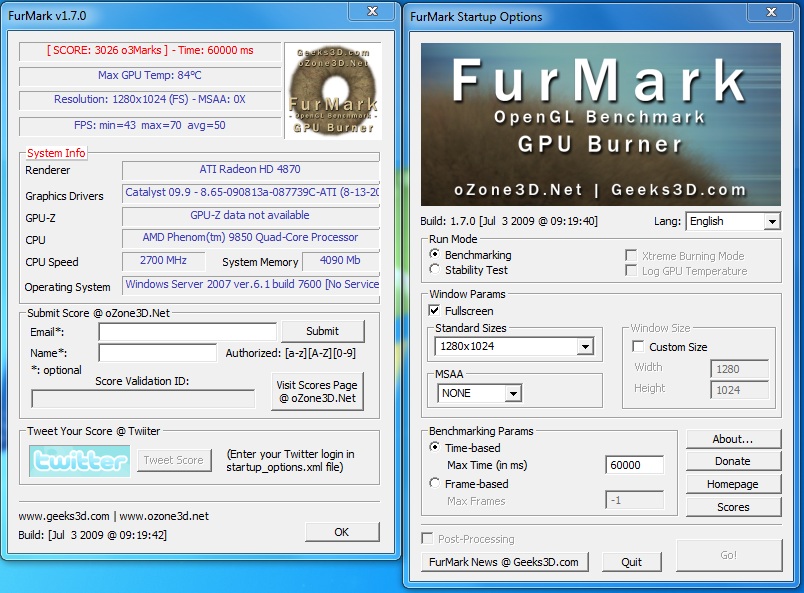Screen dimensions: 804x593
Task: Click the Max Frames field
Action: (634, 500)
